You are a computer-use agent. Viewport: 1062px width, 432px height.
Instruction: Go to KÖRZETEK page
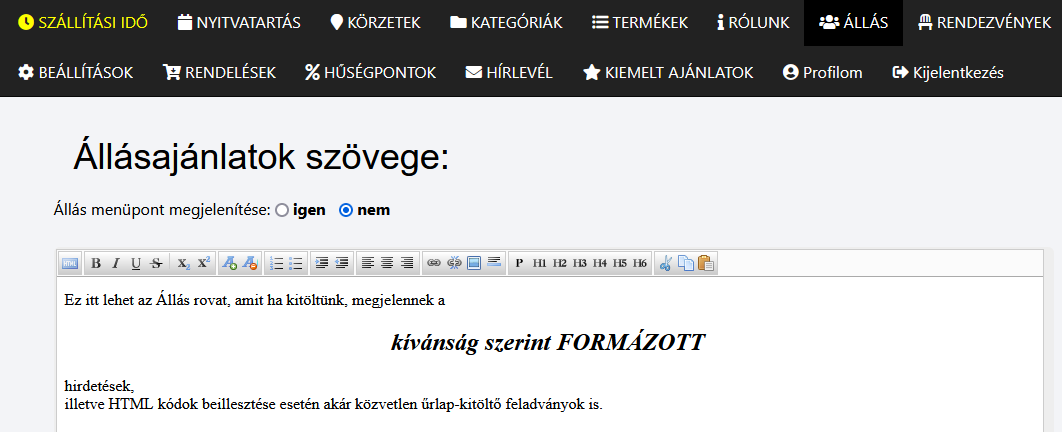tap(375, 22)
